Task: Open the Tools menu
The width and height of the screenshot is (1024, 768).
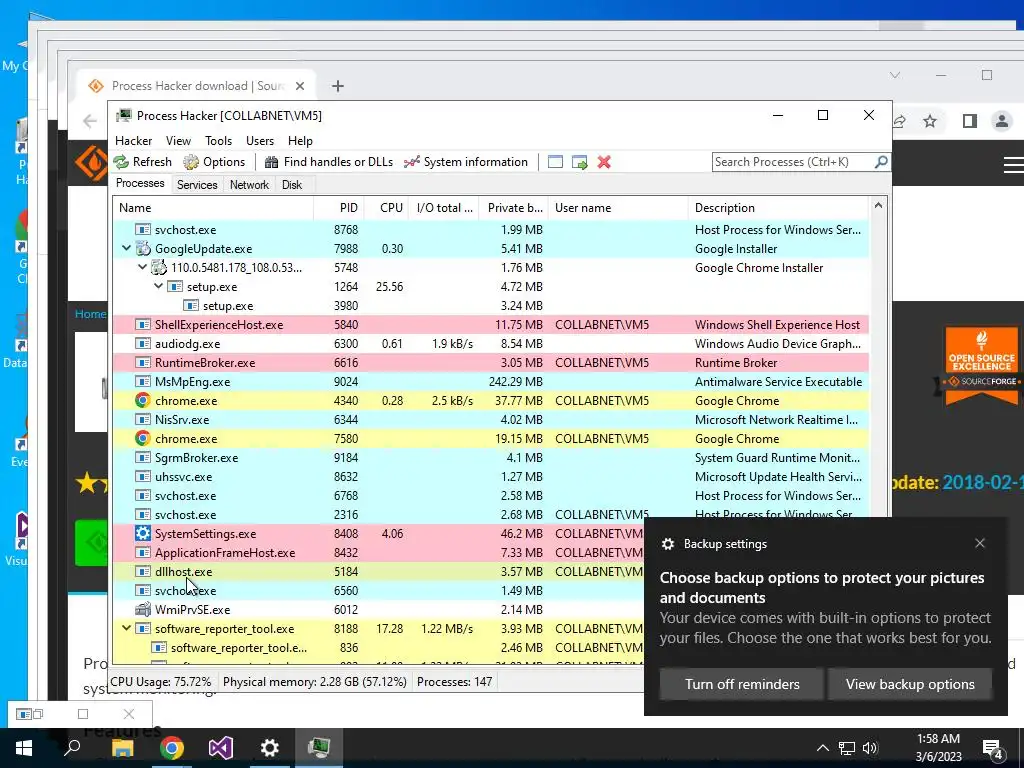Action: (218, 141)
